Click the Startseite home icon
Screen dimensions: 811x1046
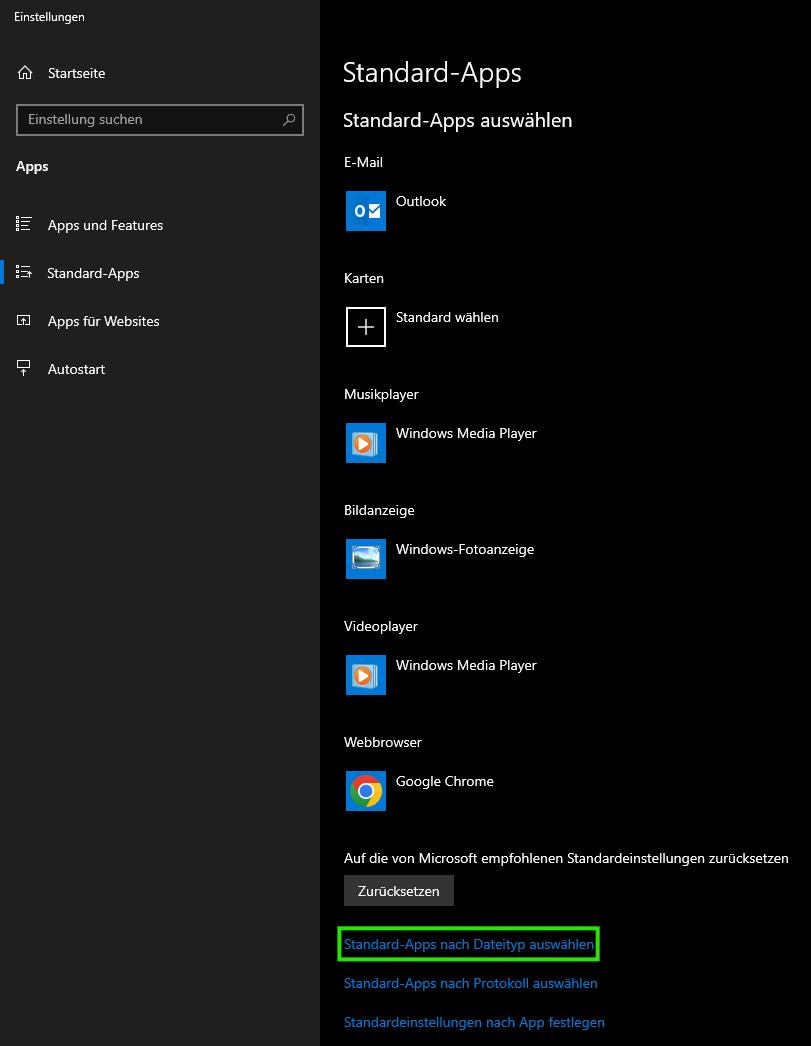click(25, 73)
